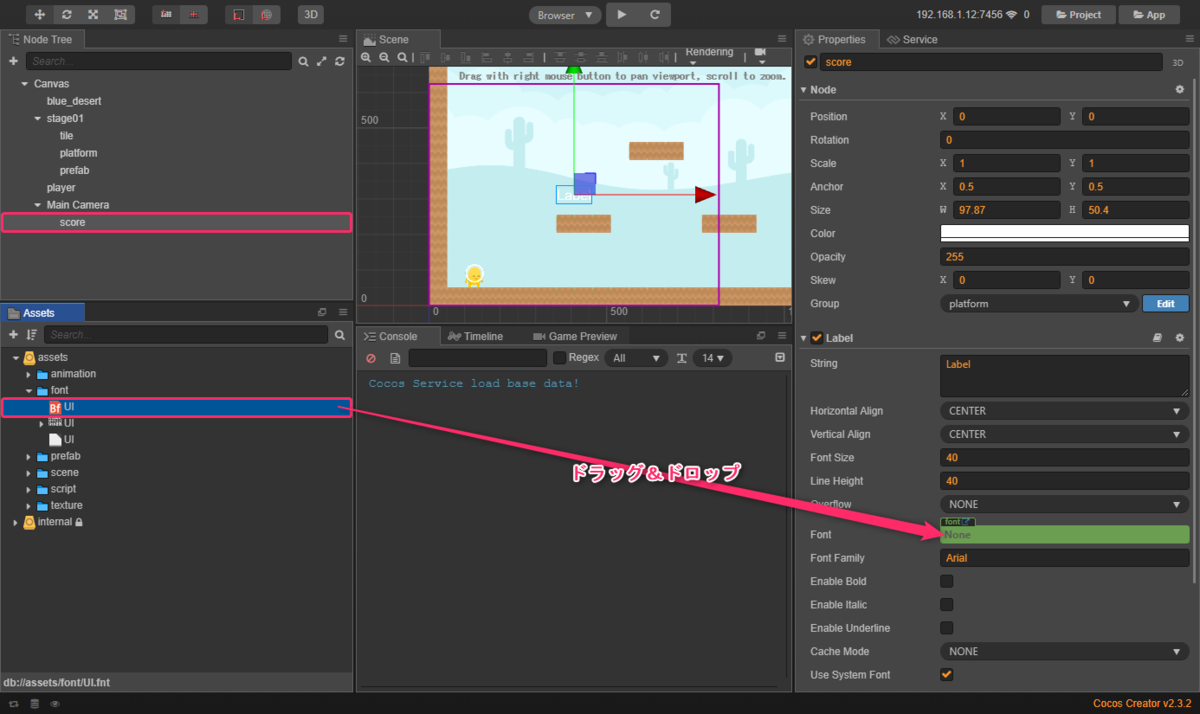This screenshot has height=714, width=1200.
Task: Open the Node Tree panel menu icon
Action: point(343,39)
